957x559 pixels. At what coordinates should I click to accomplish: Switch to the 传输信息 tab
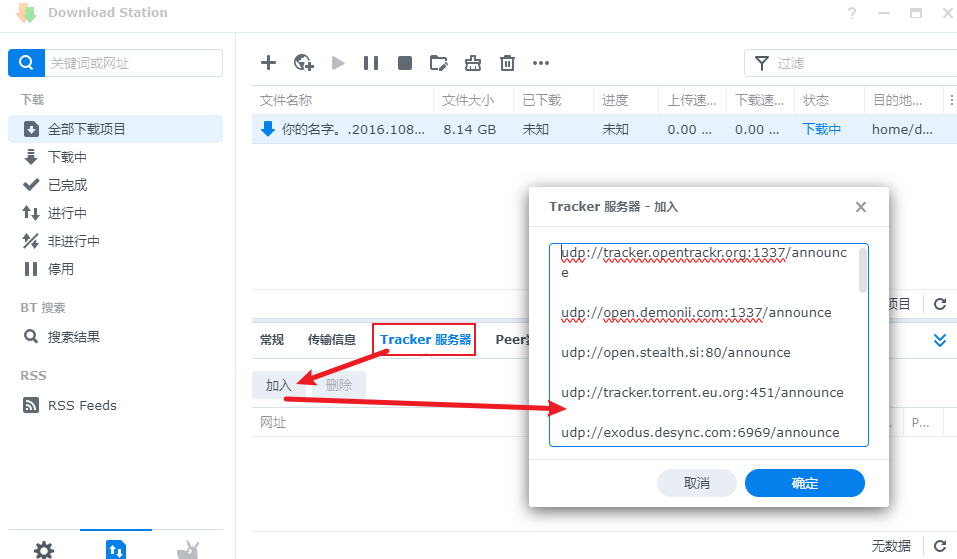332,339
